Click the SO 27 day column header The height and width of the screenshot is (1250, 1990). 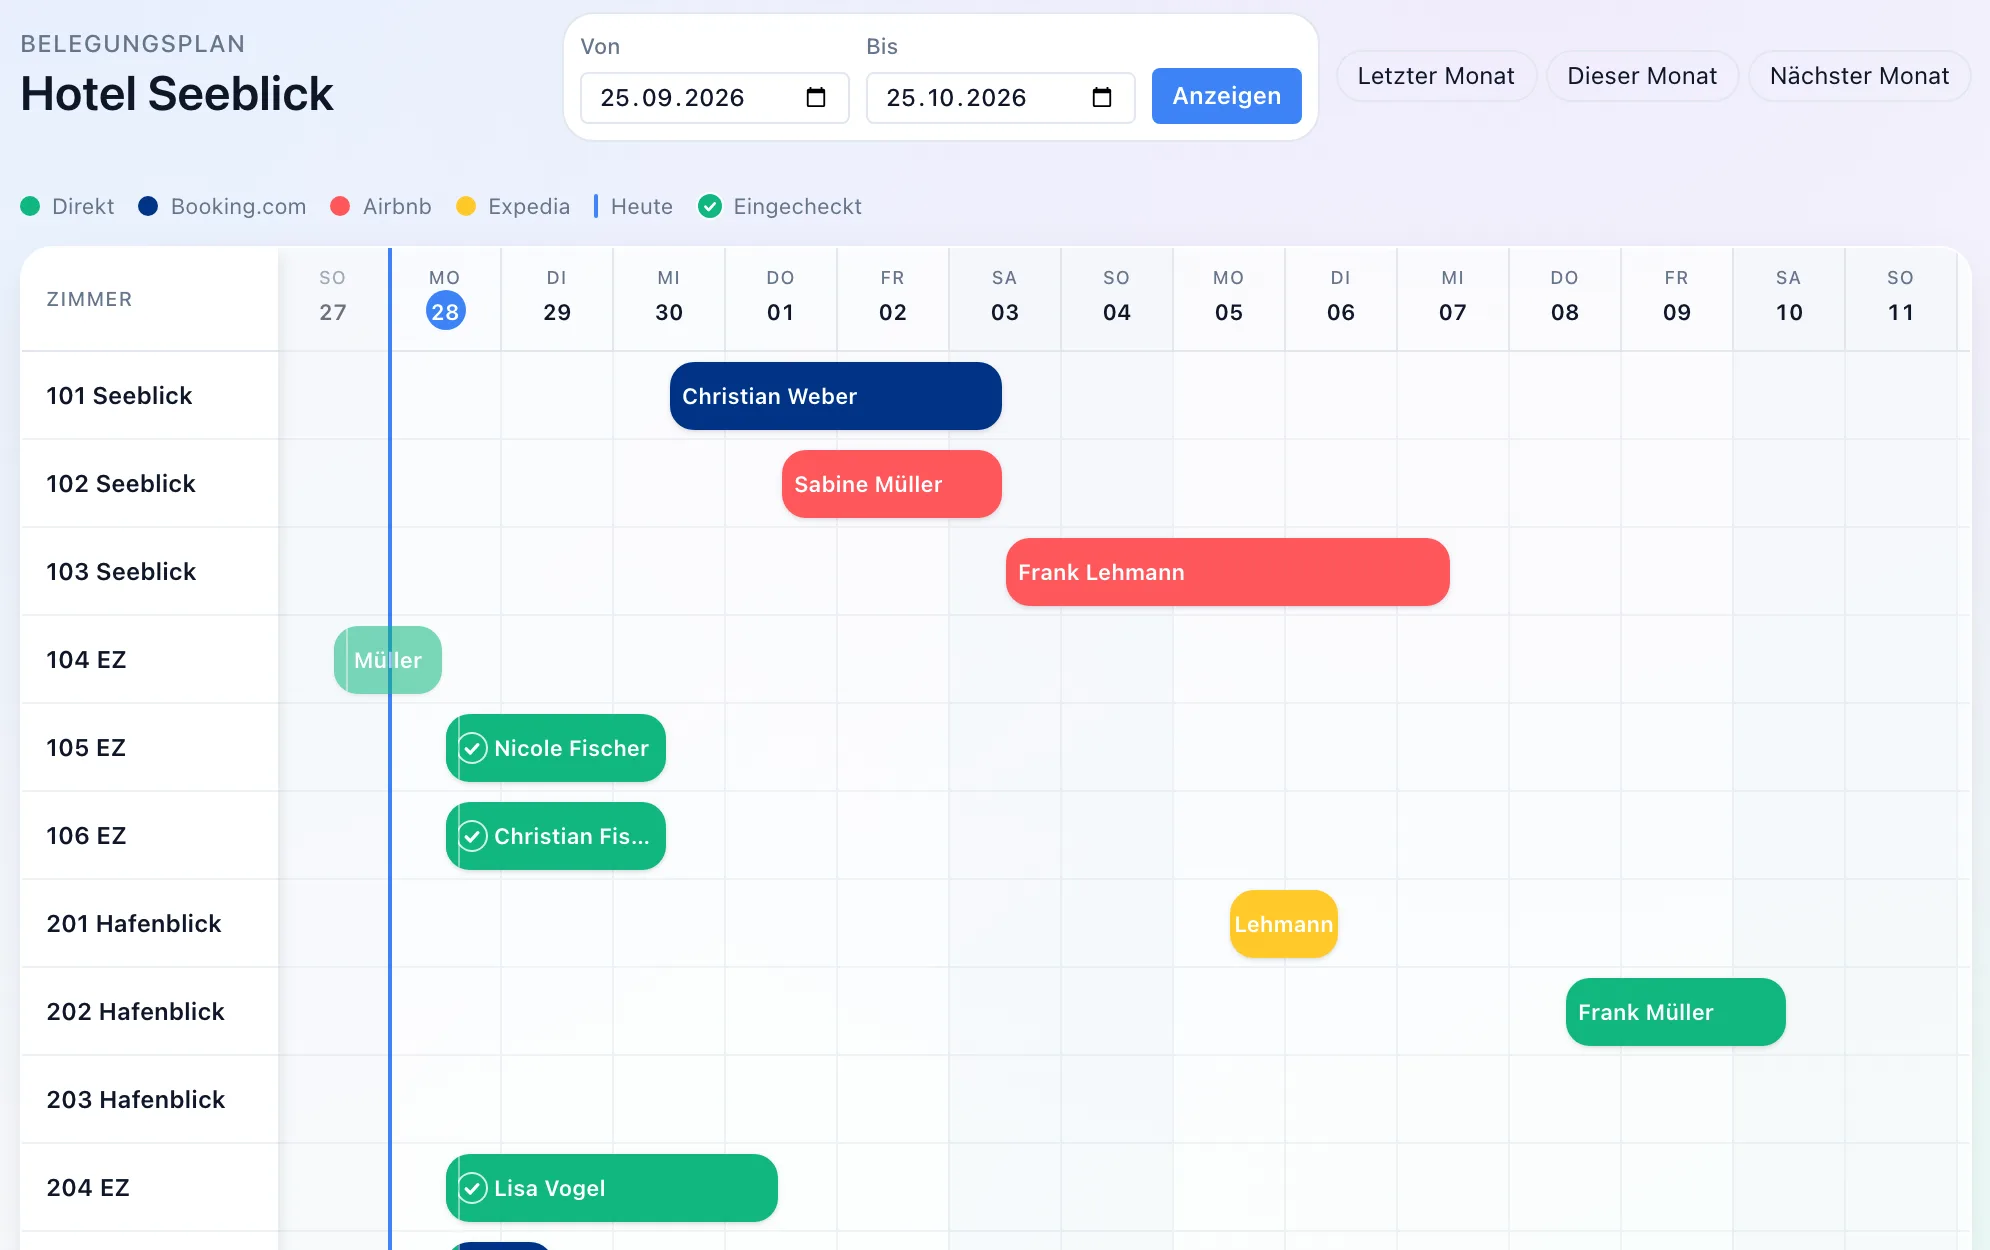click(333, 297)
